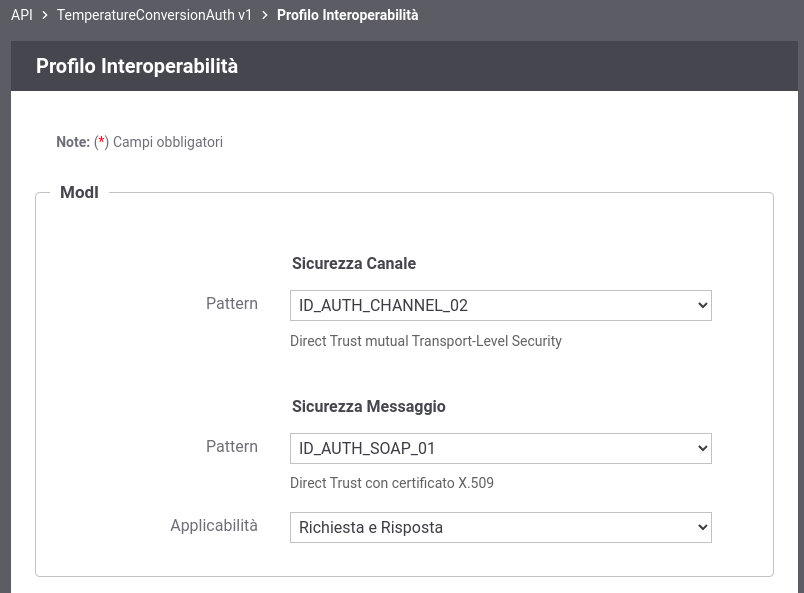The image size is (804, 593).
Task: Open the ID_AUTH_CHANNEL_02 pattern dropdown
Action: [x=500, y=306]
